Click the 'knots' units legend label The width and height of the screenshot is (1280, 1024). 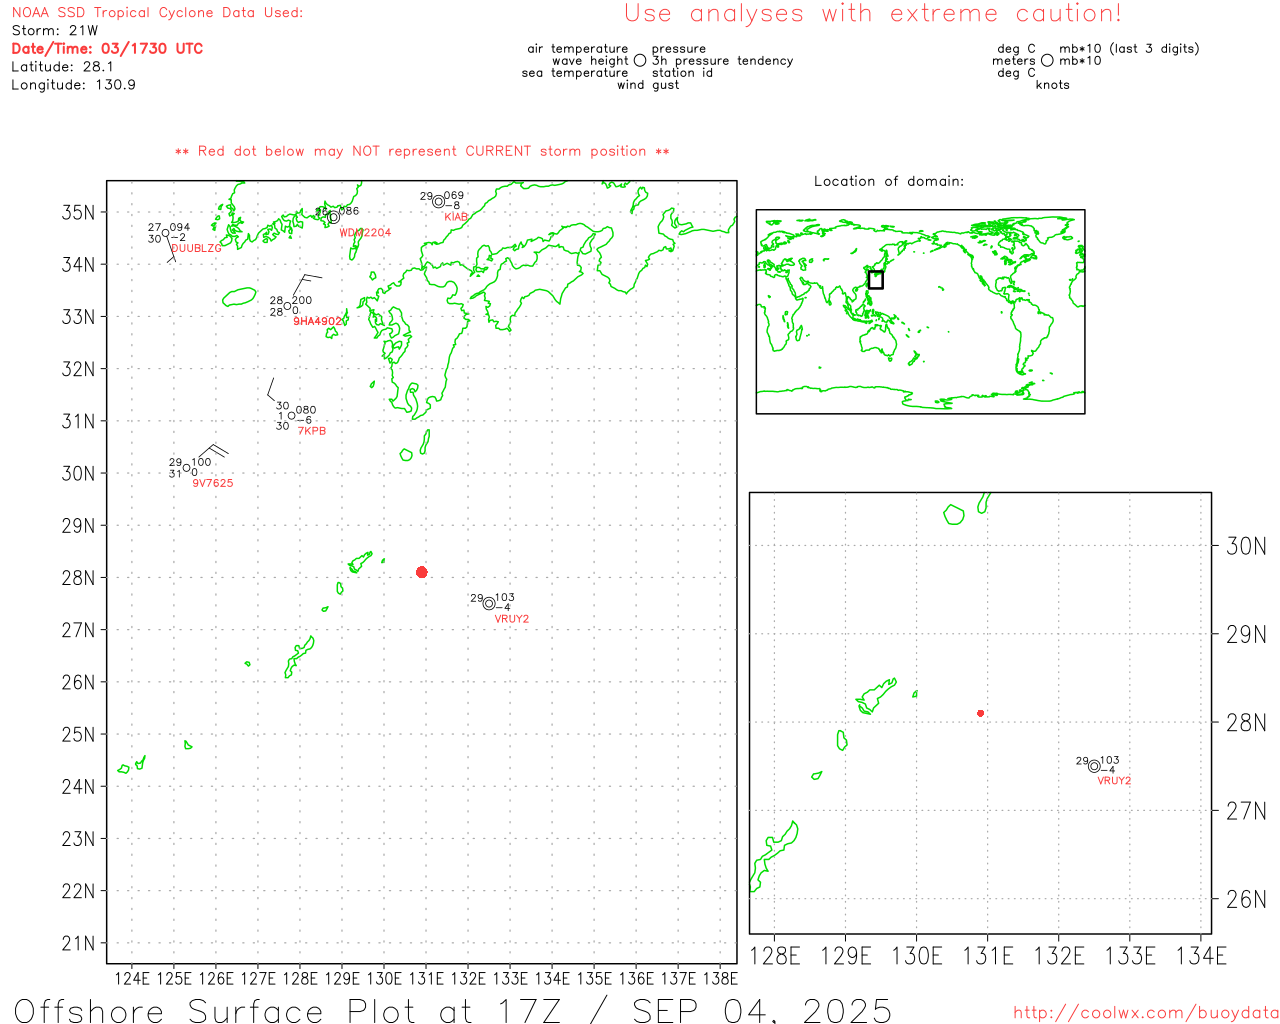tap(1053, 85)
